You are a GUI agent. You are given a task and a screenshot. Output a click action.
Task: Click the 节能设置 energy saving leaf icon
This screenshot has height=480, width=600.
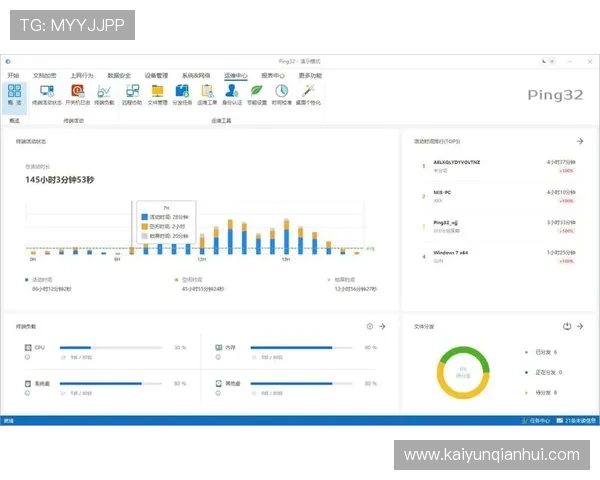[257, 94]
